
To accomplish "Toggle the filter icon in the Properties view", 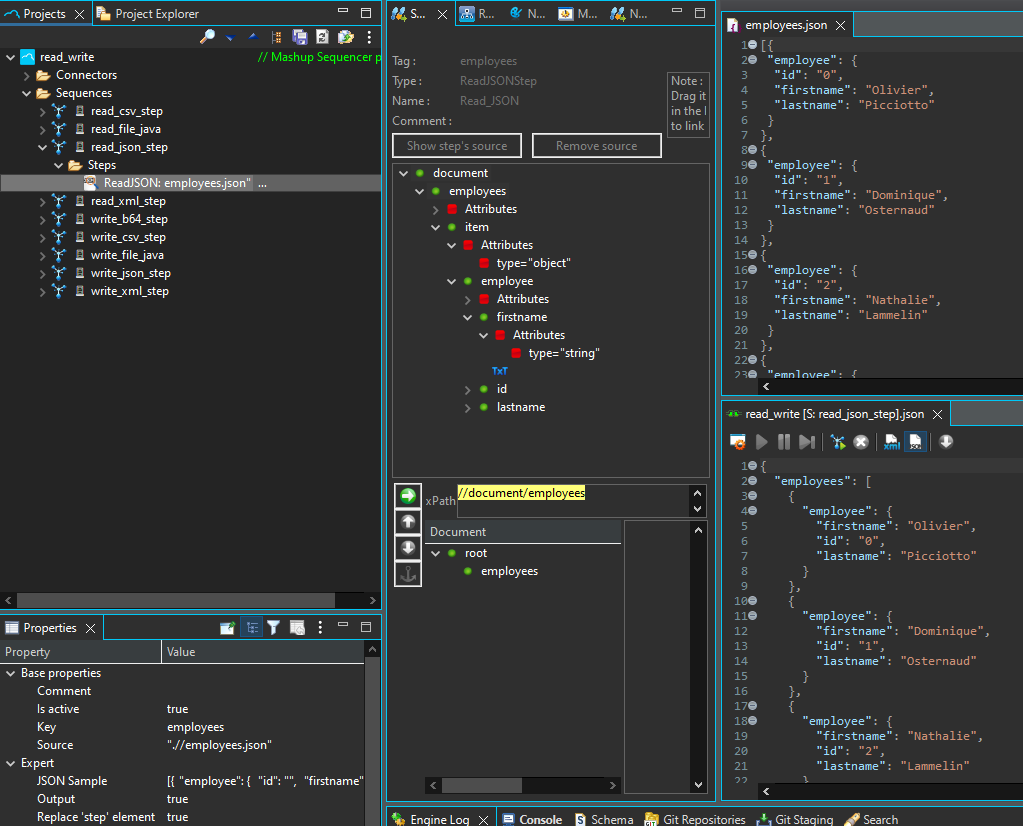I will 275,627.
